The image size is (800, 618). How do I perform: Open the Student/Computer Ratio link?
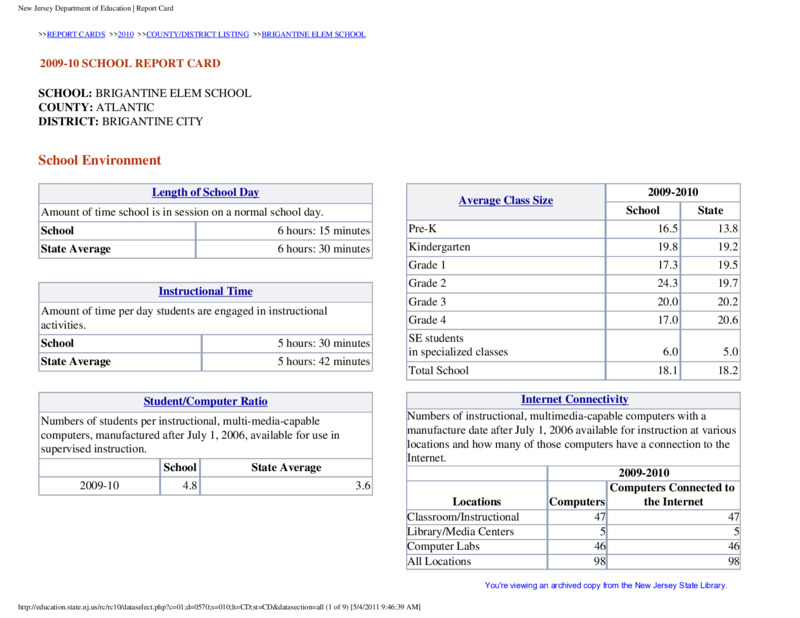[x=206, y=402]
